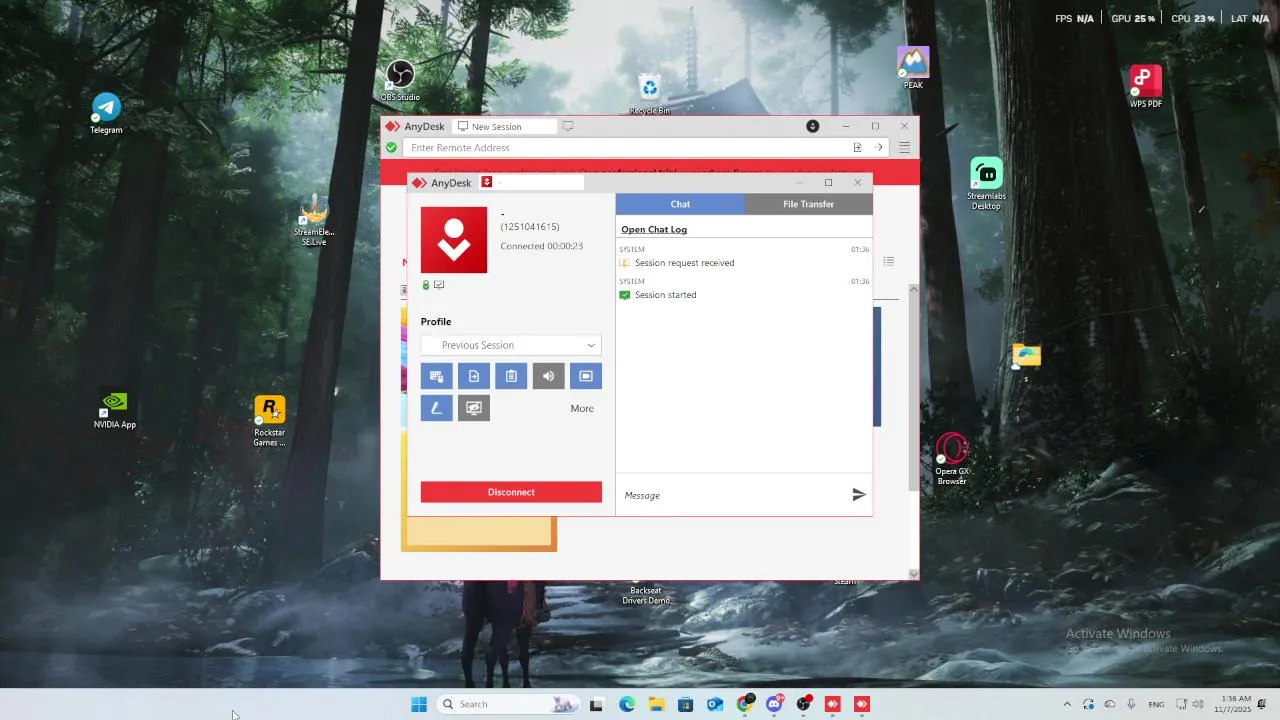This screenshot has height=720, width=1280.
Task: Select the New Session tab
Action: (x=504, y=127)
